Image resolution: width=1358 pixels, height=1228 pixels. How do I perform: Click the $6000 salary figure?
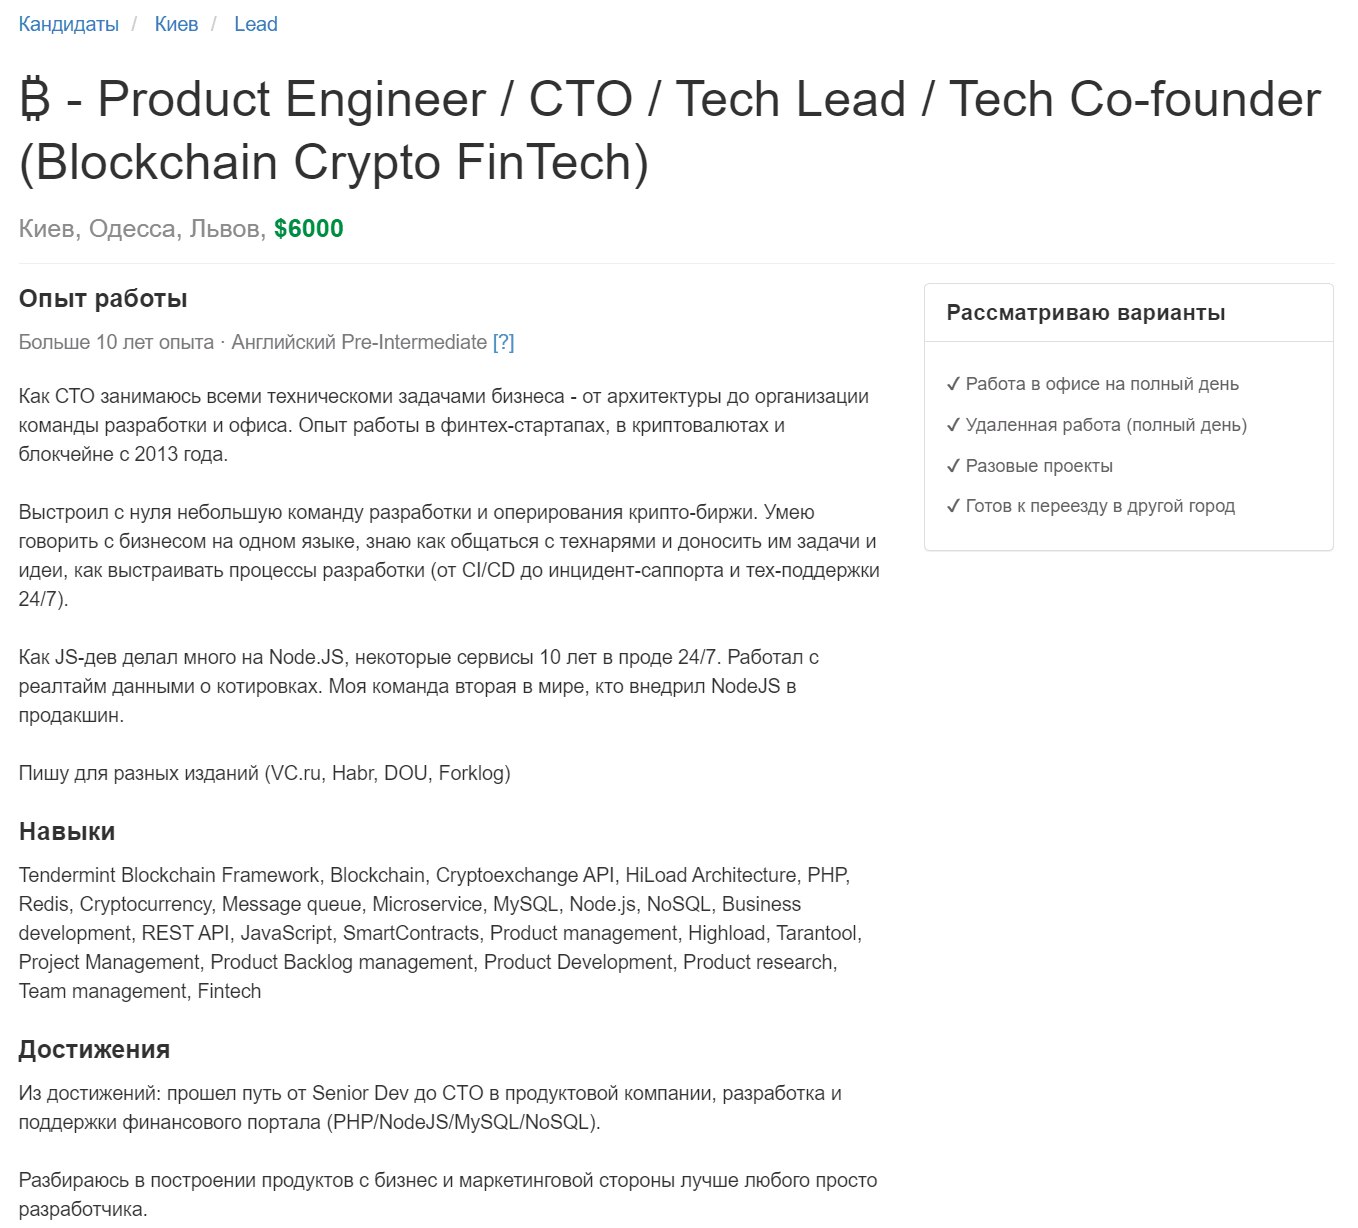tap(309, 229)
